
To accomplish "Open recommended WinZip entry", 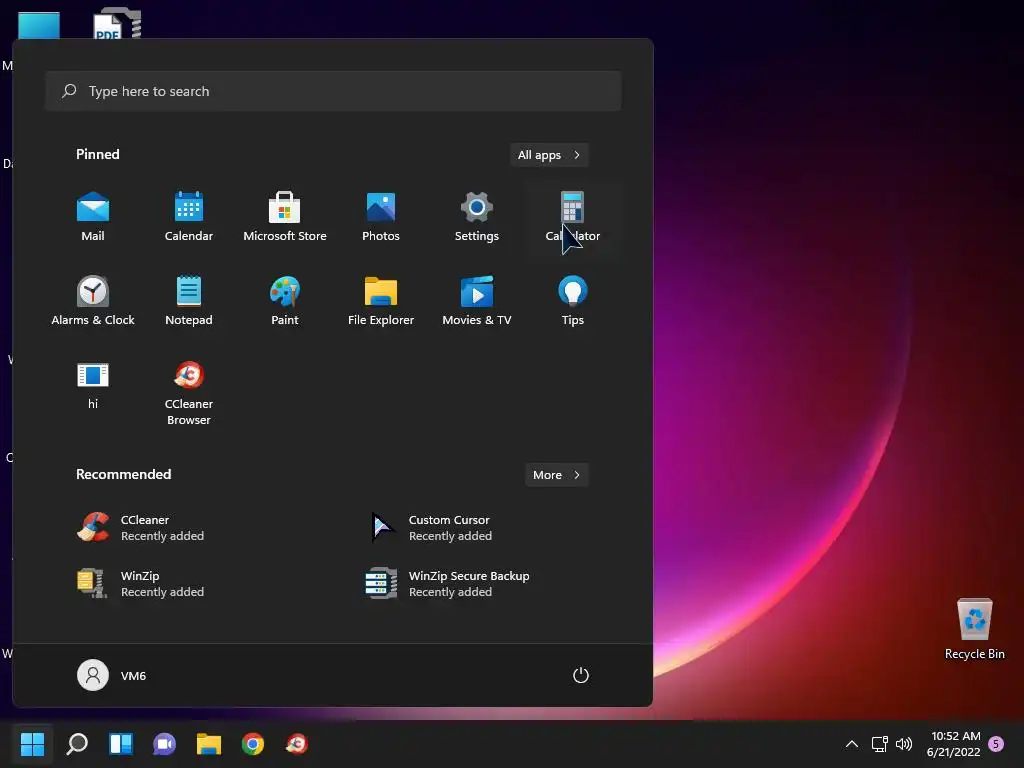I will (140, 583).
